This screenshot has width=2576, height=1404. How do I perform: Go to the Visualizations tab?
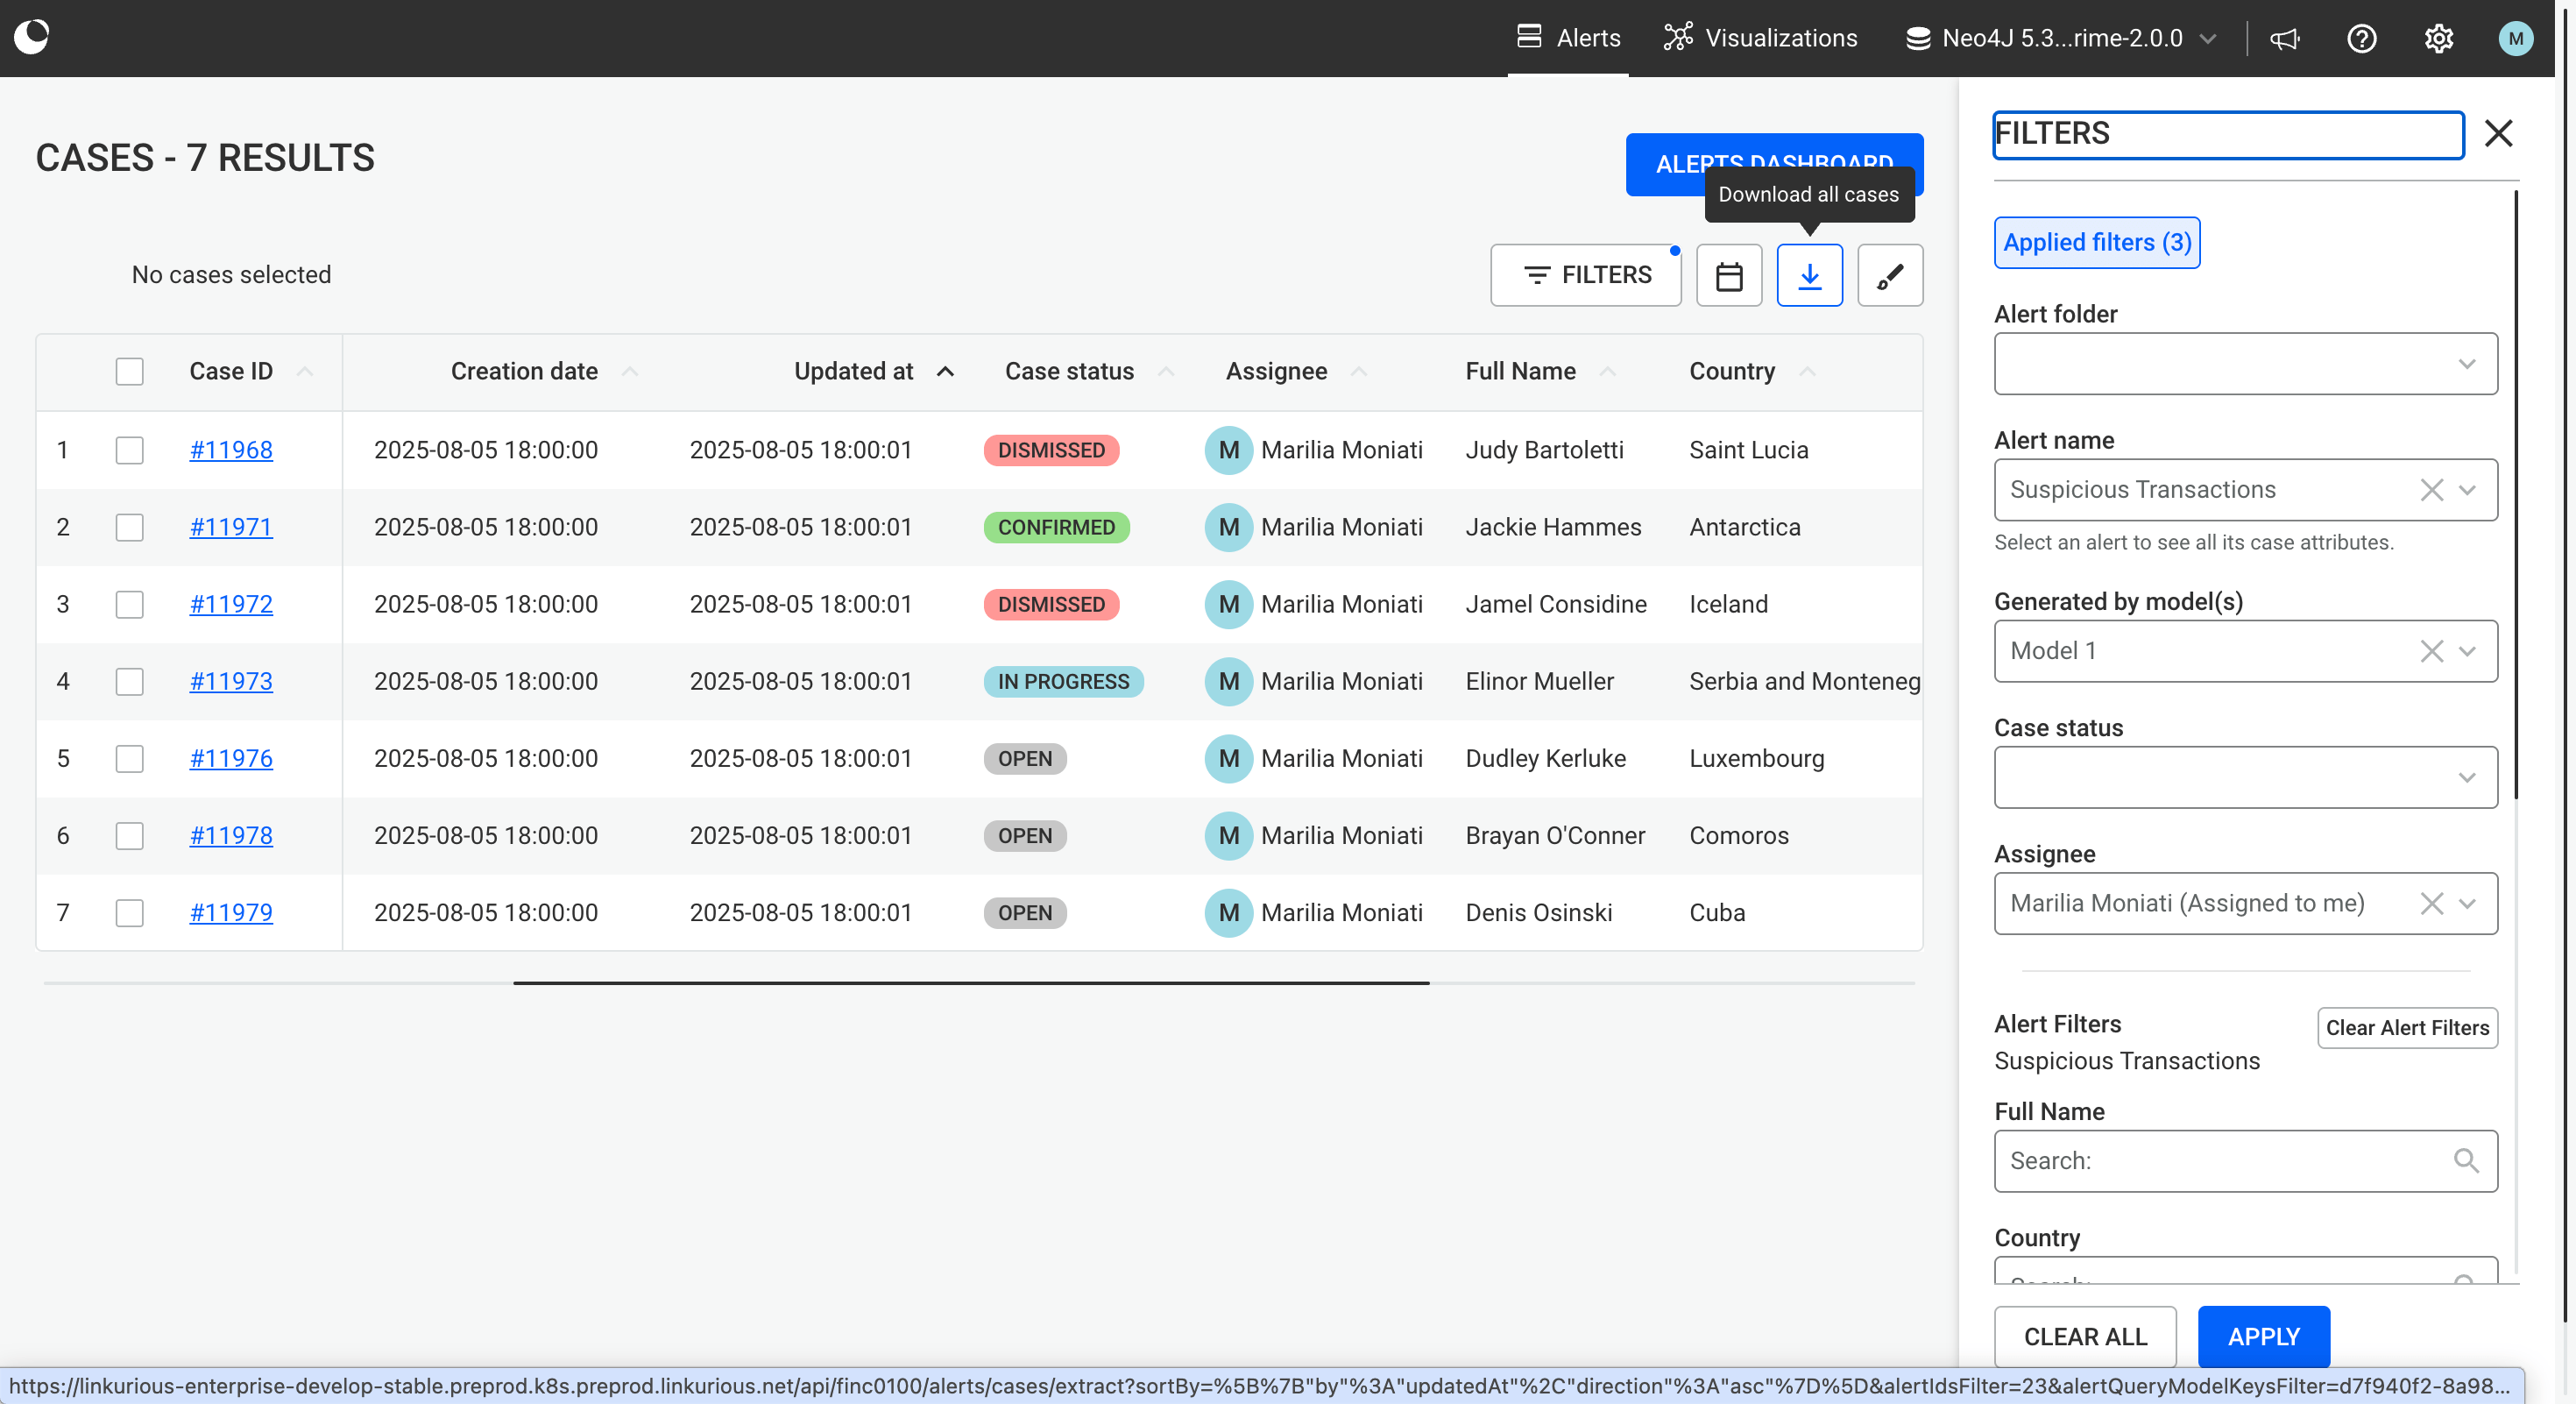pyautogui.click(x=1760, y=38)
